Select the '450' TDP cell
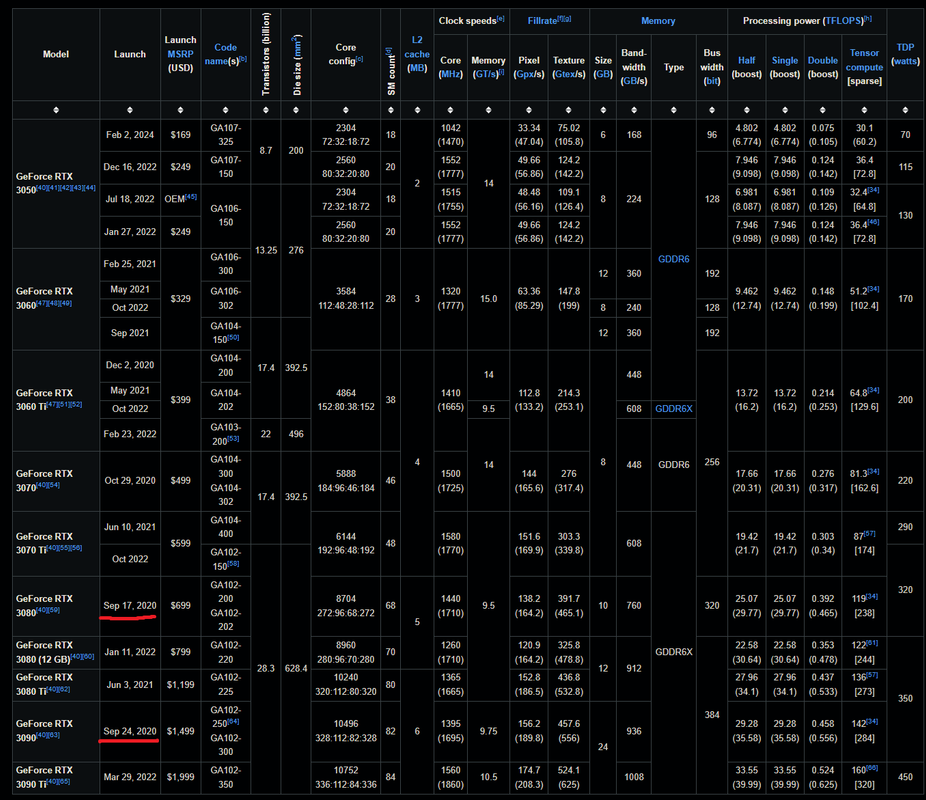This screenshot has height=800, width=926. (x=905, y=778)
